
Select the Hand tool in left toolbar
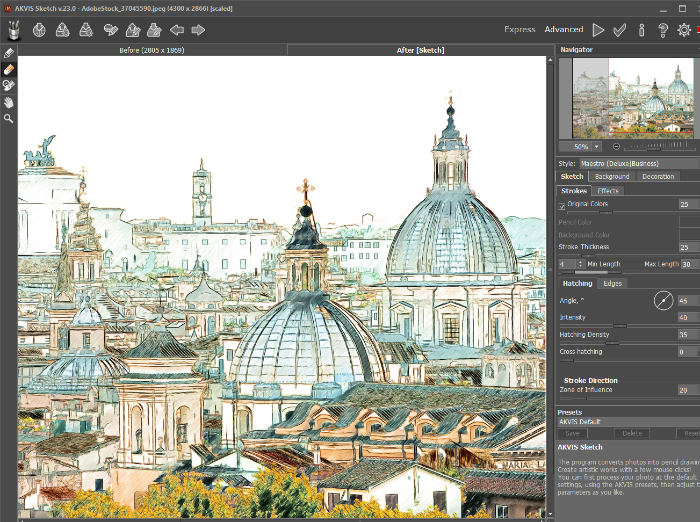9,102
